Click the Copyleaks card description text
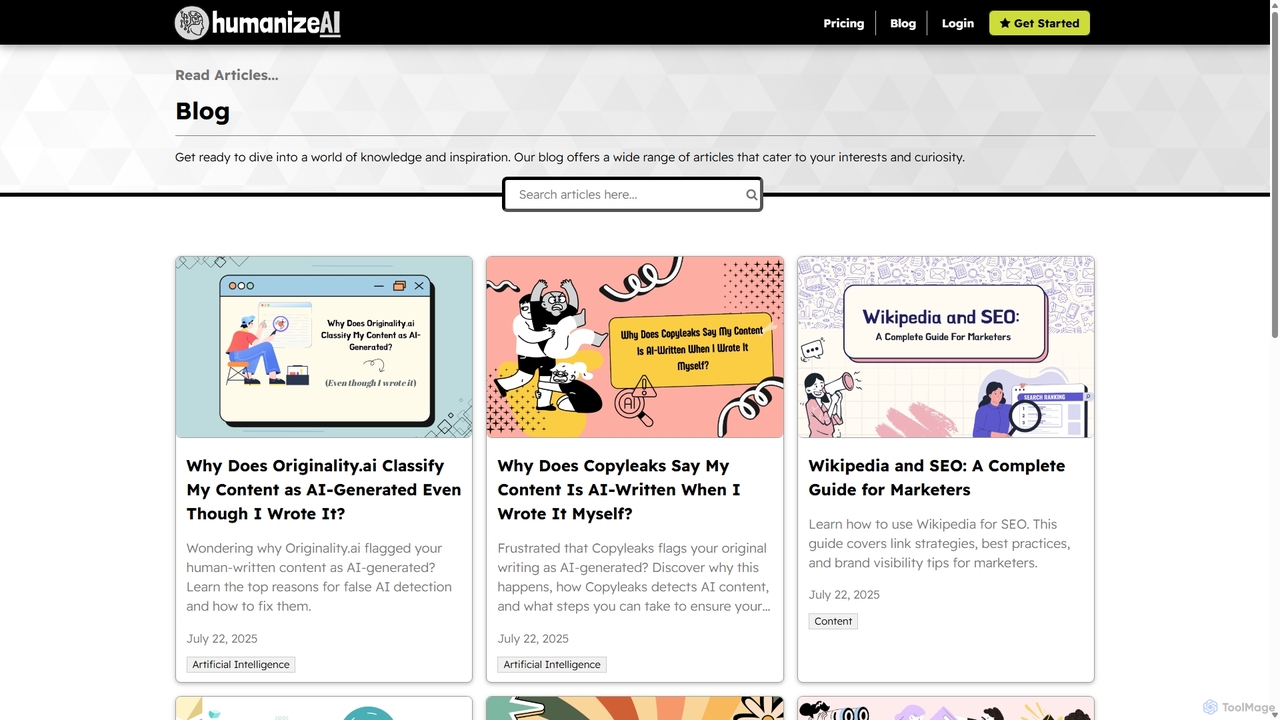The width and height of the screenshot is (1280, 720). tap(634, 577)
